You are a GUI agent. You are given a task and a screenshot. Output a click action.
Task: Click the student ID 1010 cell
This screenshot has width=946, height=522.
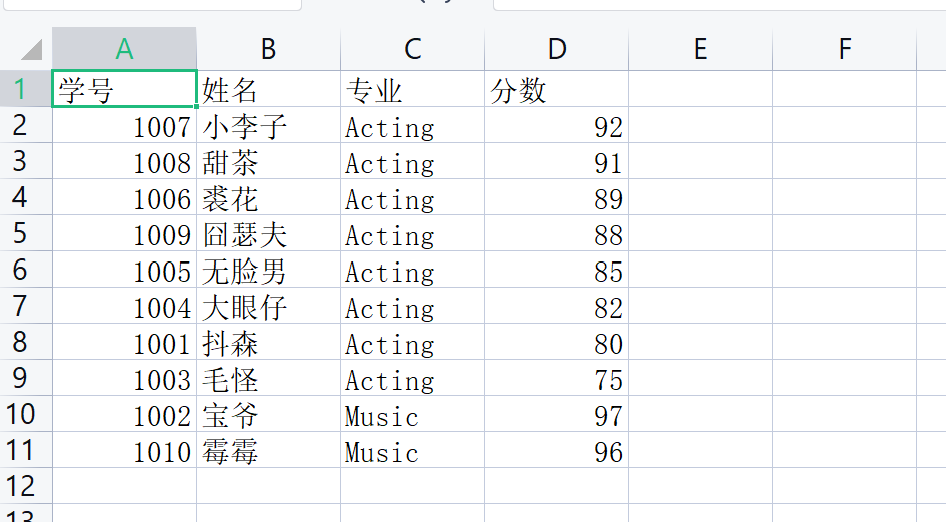[x=124, y=451]
